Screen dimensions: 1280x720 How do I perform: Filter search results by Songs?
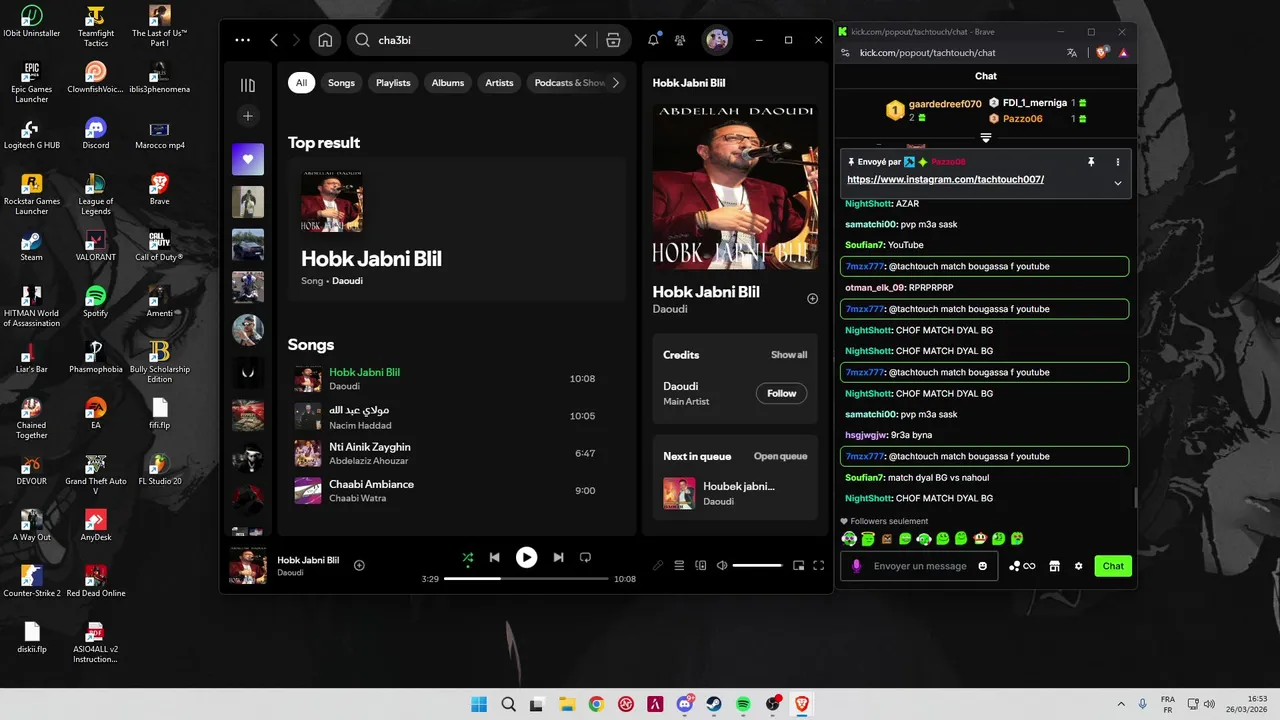point(341,83)
